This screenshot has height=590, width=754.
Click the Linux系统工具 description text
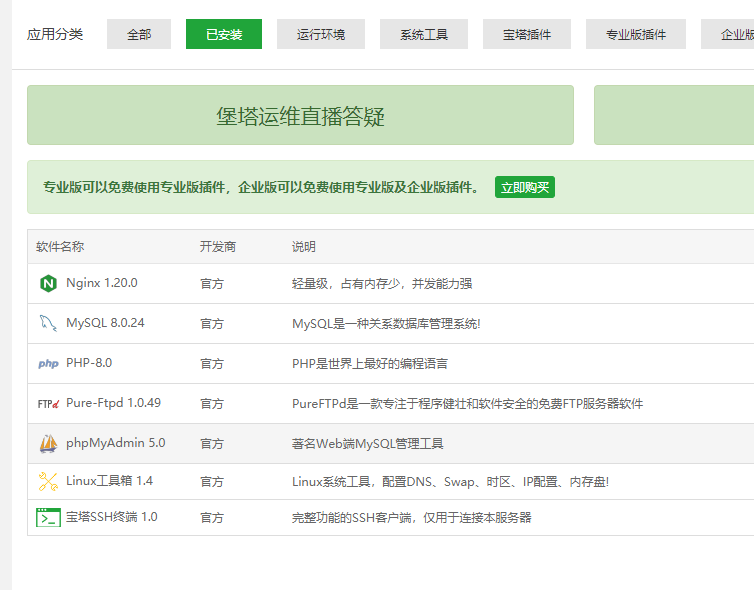(x=451, y=481)
